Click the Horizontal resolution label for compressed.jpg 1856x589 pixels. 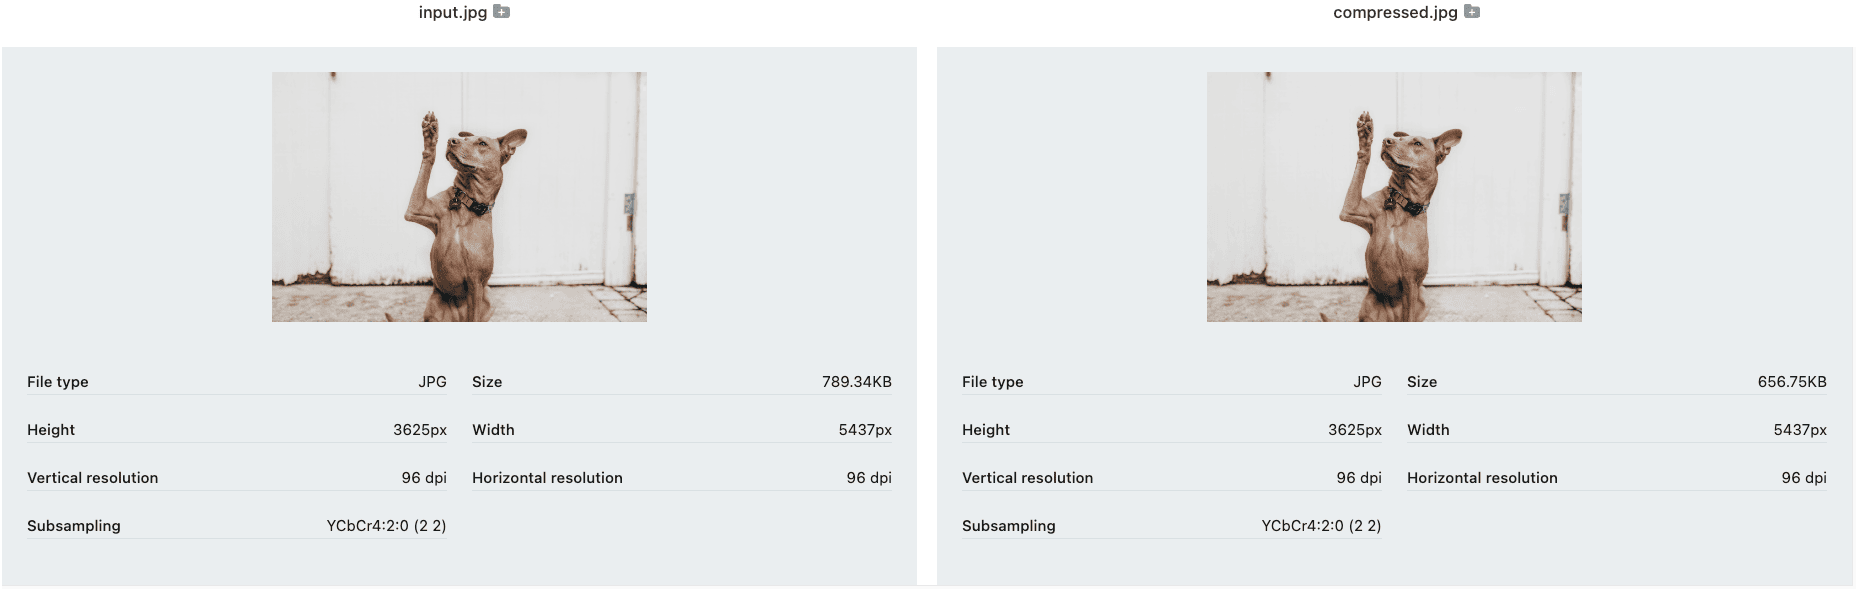click(x=1482, y=478)
